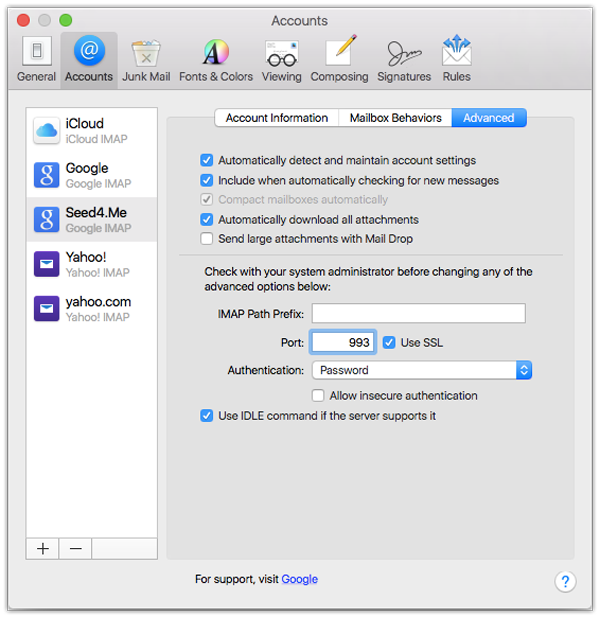Enable allow insecure authentication
The image size is (600, 617).
click(x=318, y=395)
